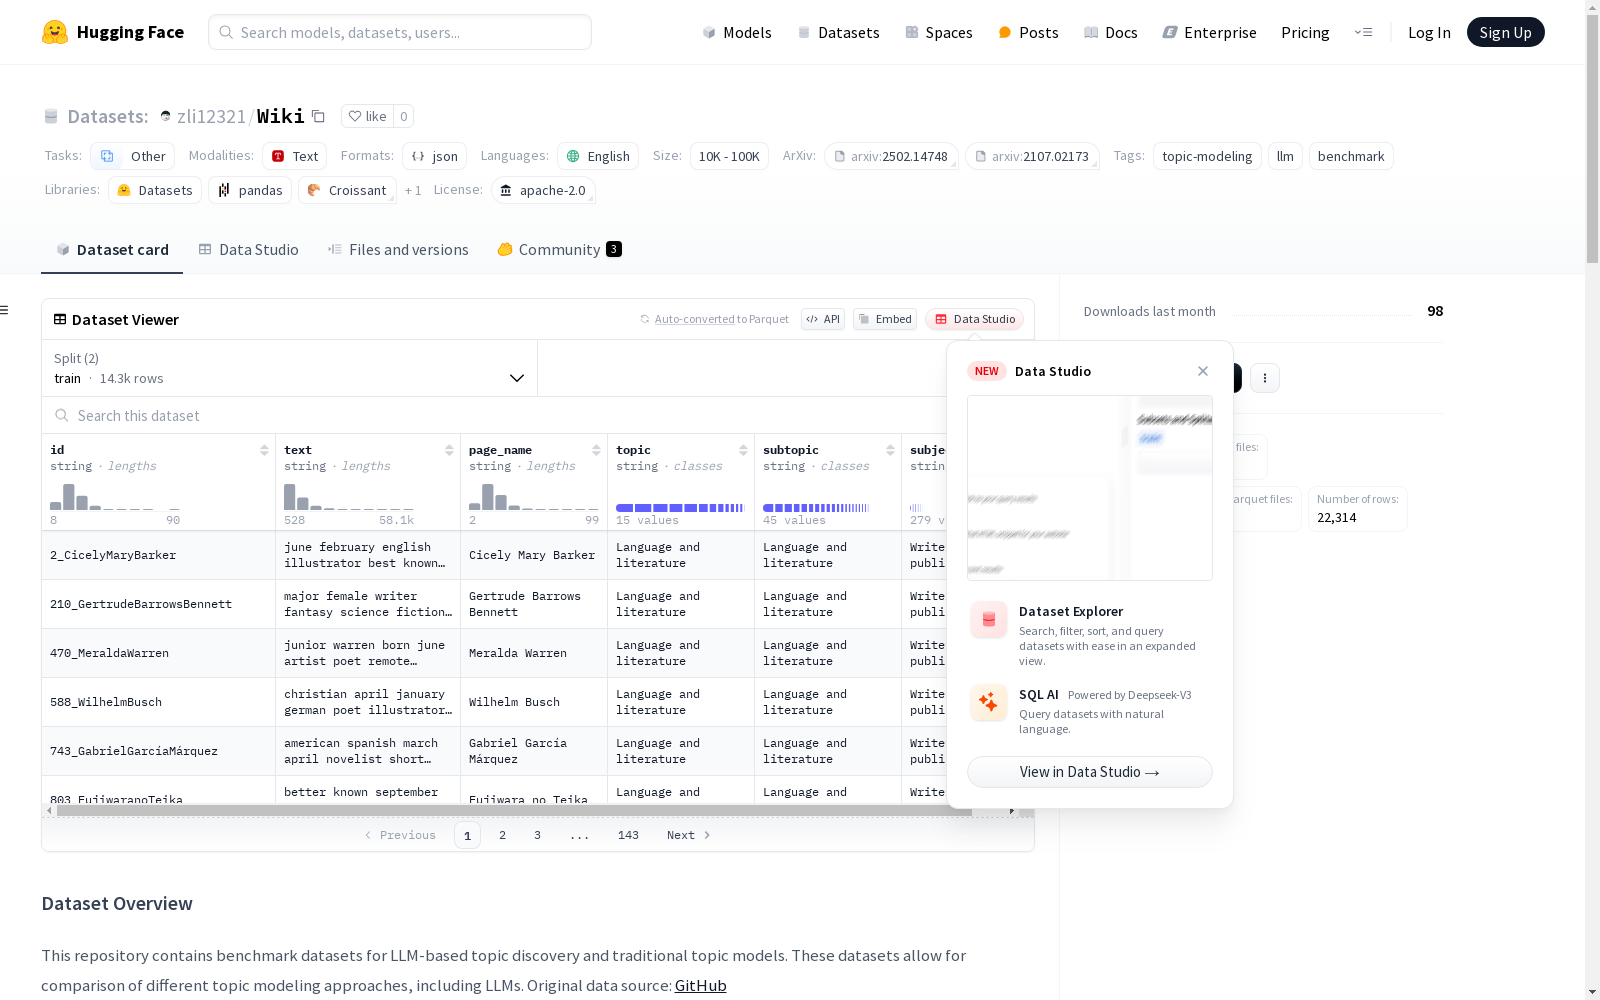Click the Datasets library tag
The width and height of the screenshot is (1600, 1000).
[155, 190]
